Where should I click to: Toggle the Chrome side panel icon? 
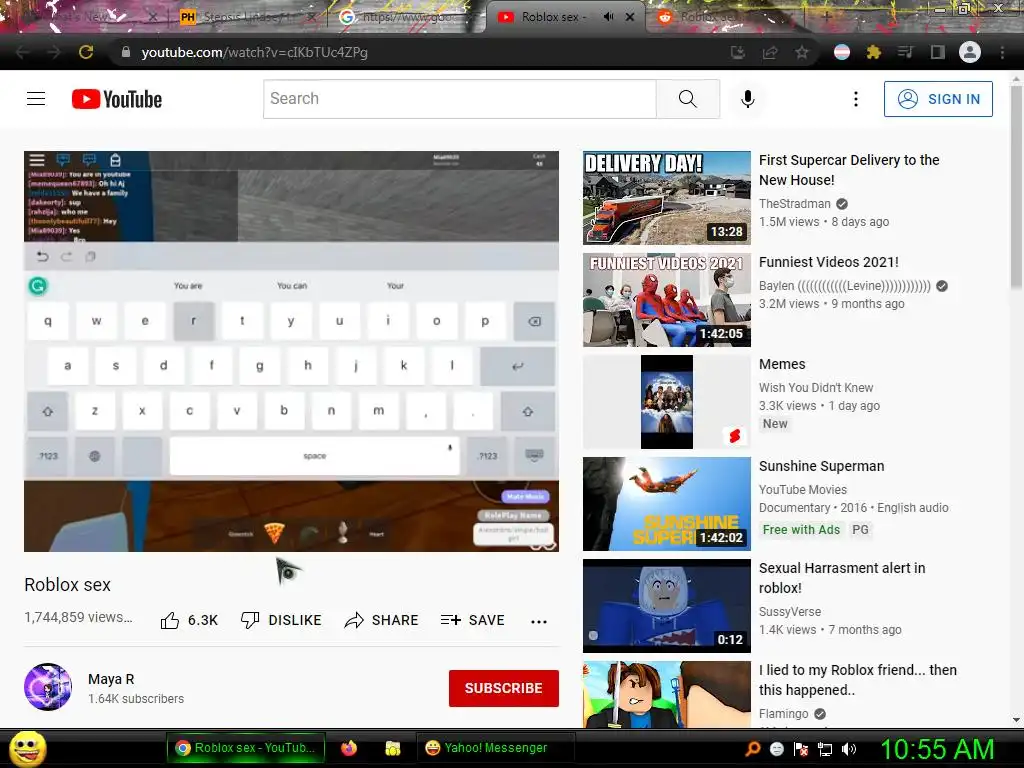937,52
